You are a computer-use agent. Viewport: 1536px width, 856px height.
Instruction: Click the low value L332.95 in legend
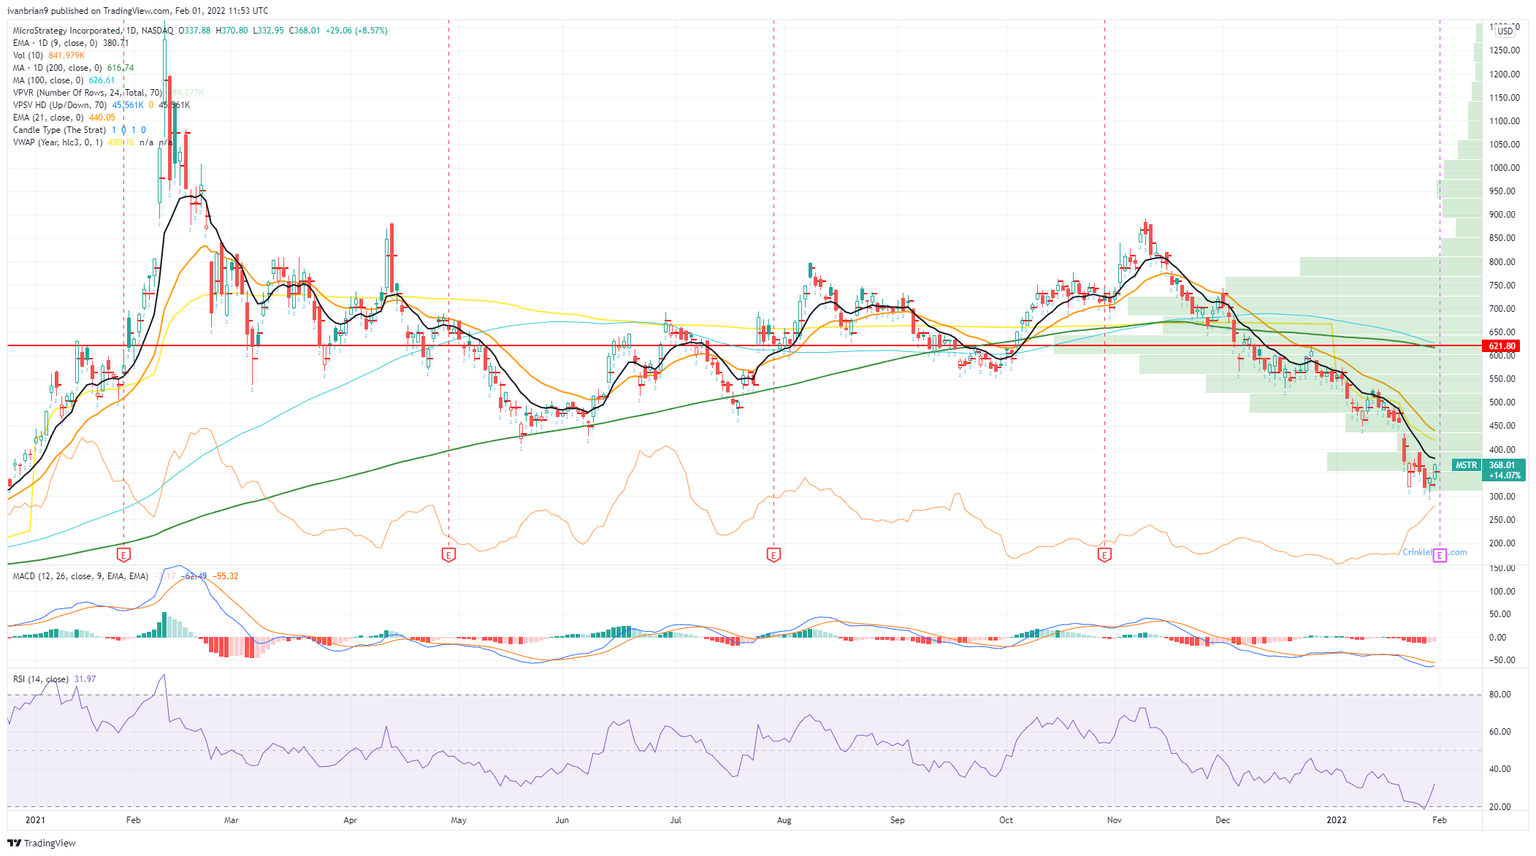pyautogui.click(x=268, y=31)
